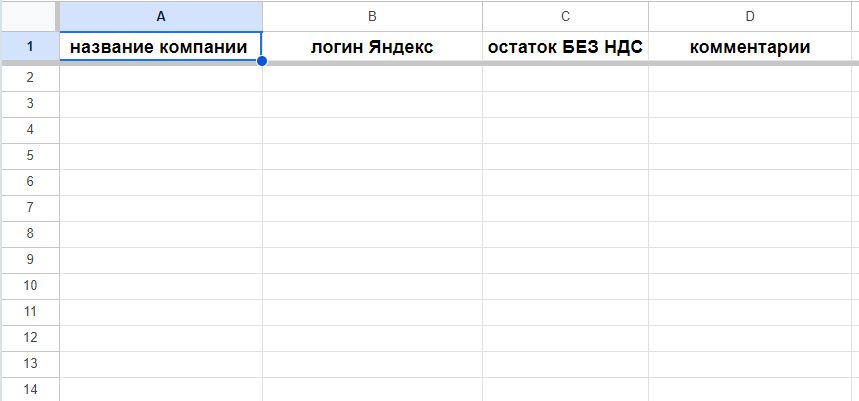Click cell D10 in the comments column
The height and width of the screenshot is (401, 859).
coord(750,285)
